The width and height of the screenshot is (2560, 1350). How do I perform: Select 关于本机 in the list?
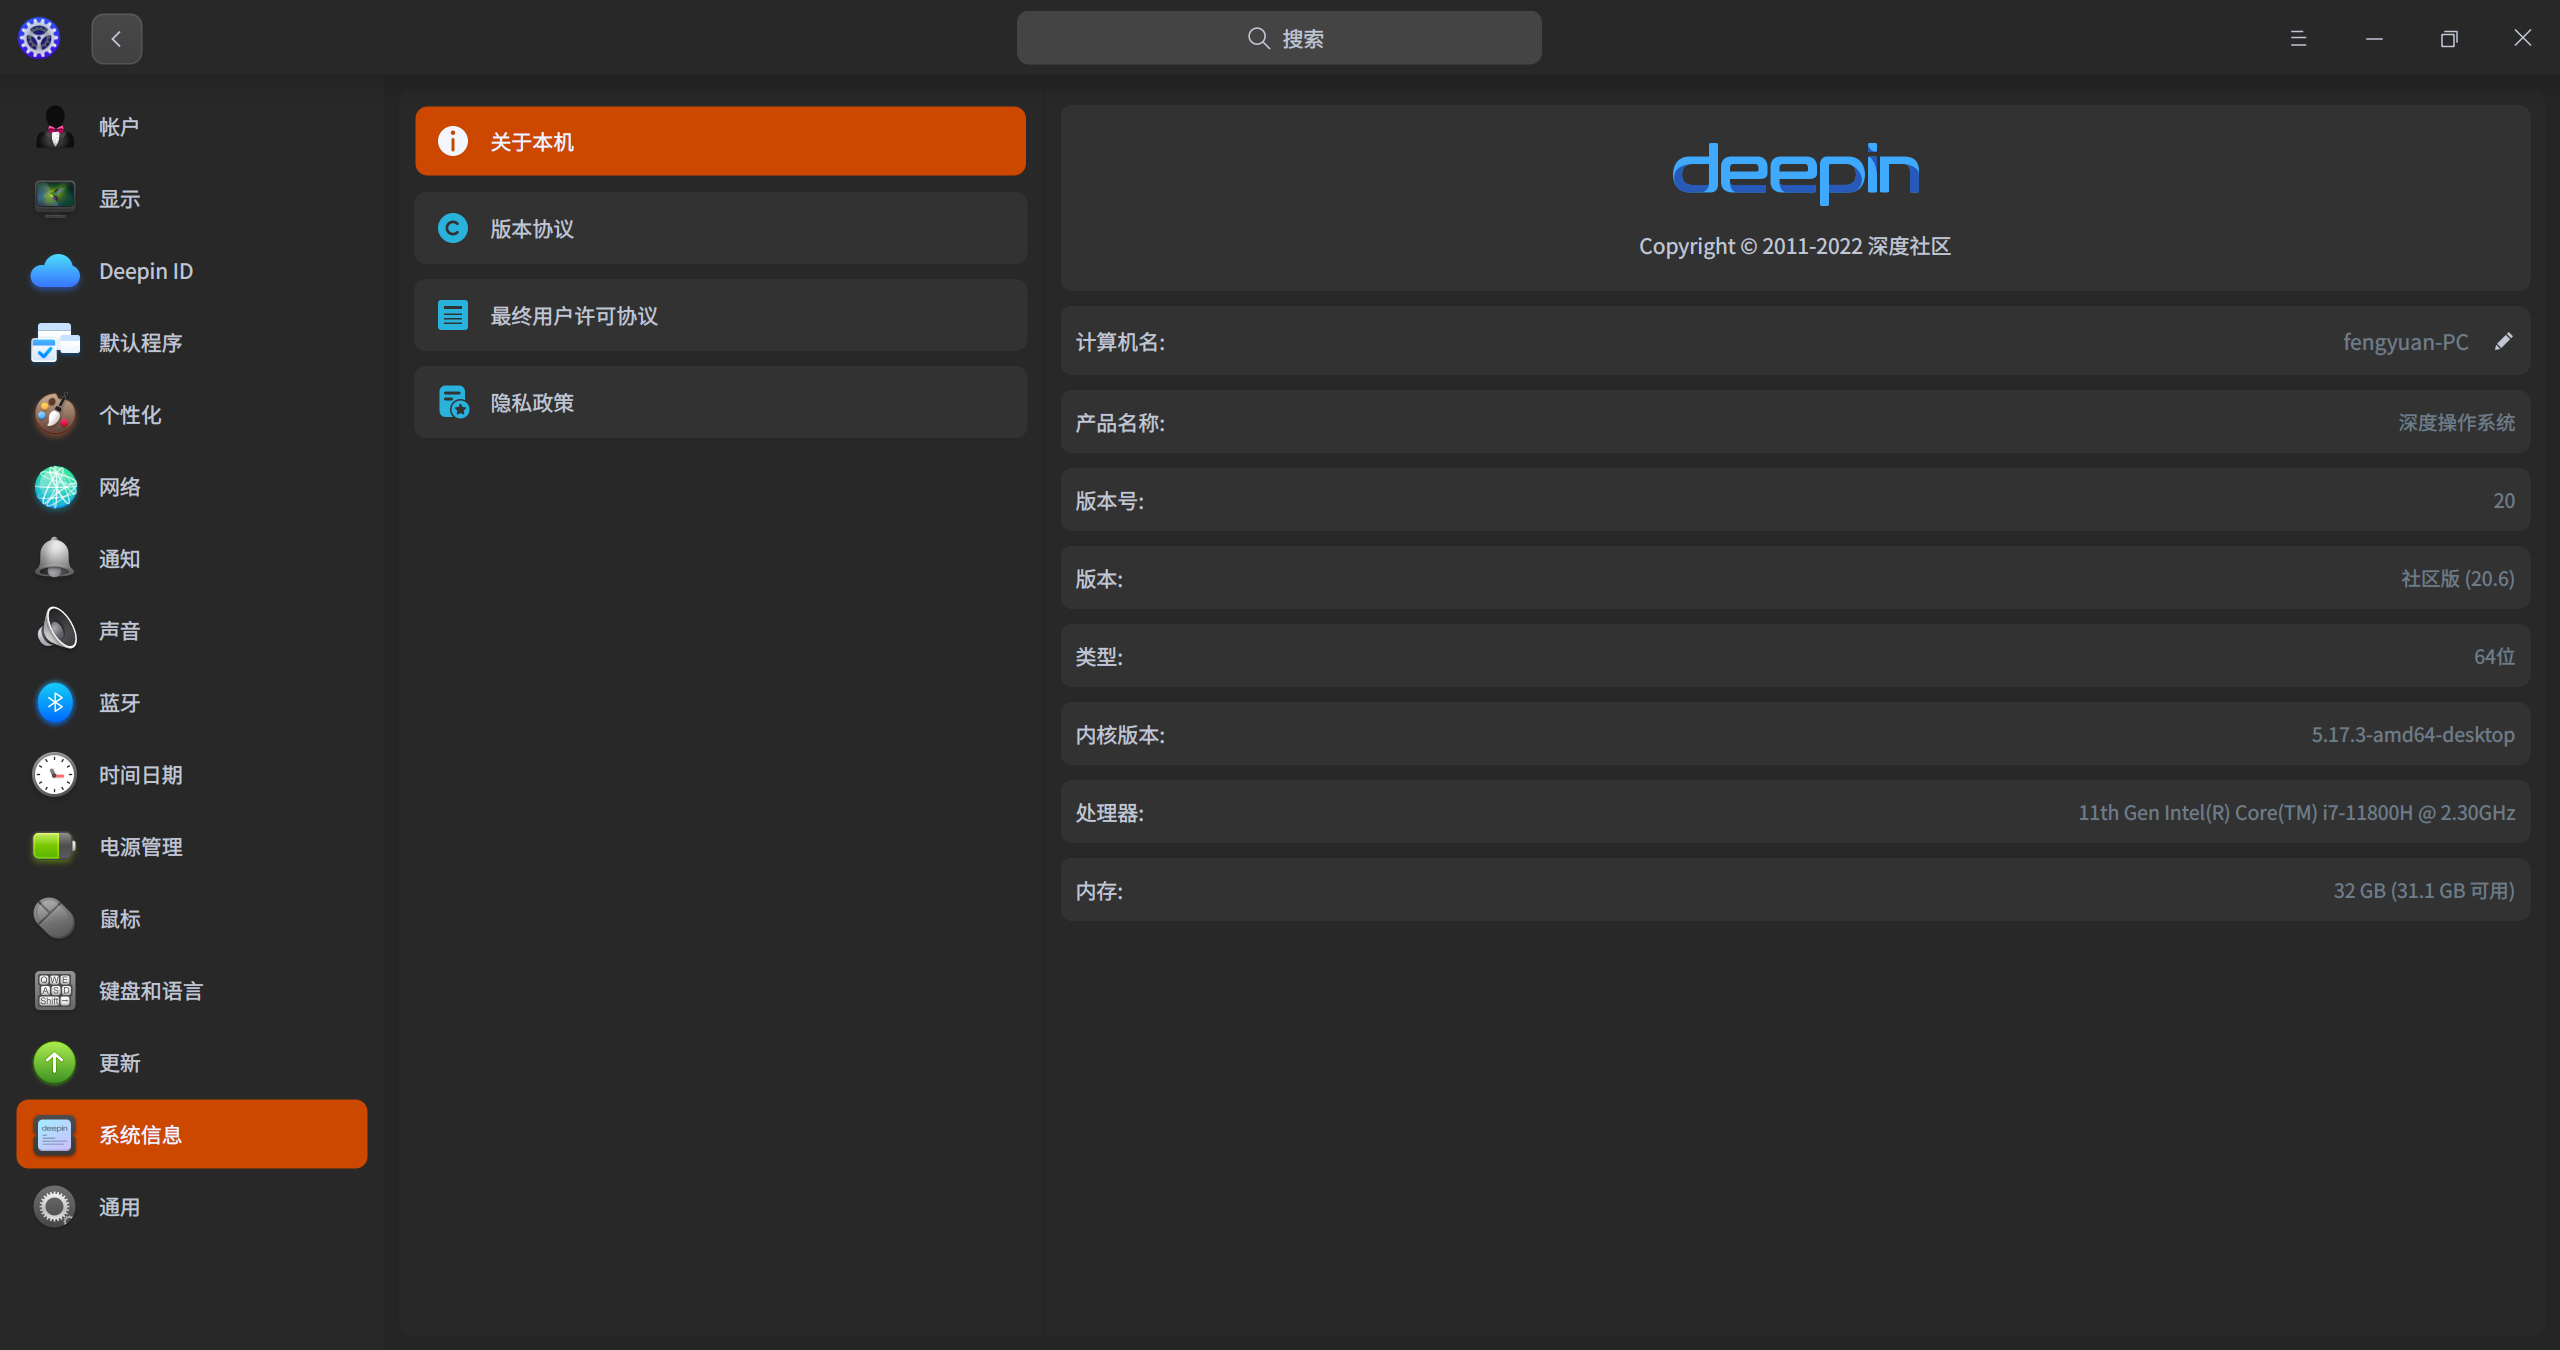pyautogui.click(x=720, y=142)
